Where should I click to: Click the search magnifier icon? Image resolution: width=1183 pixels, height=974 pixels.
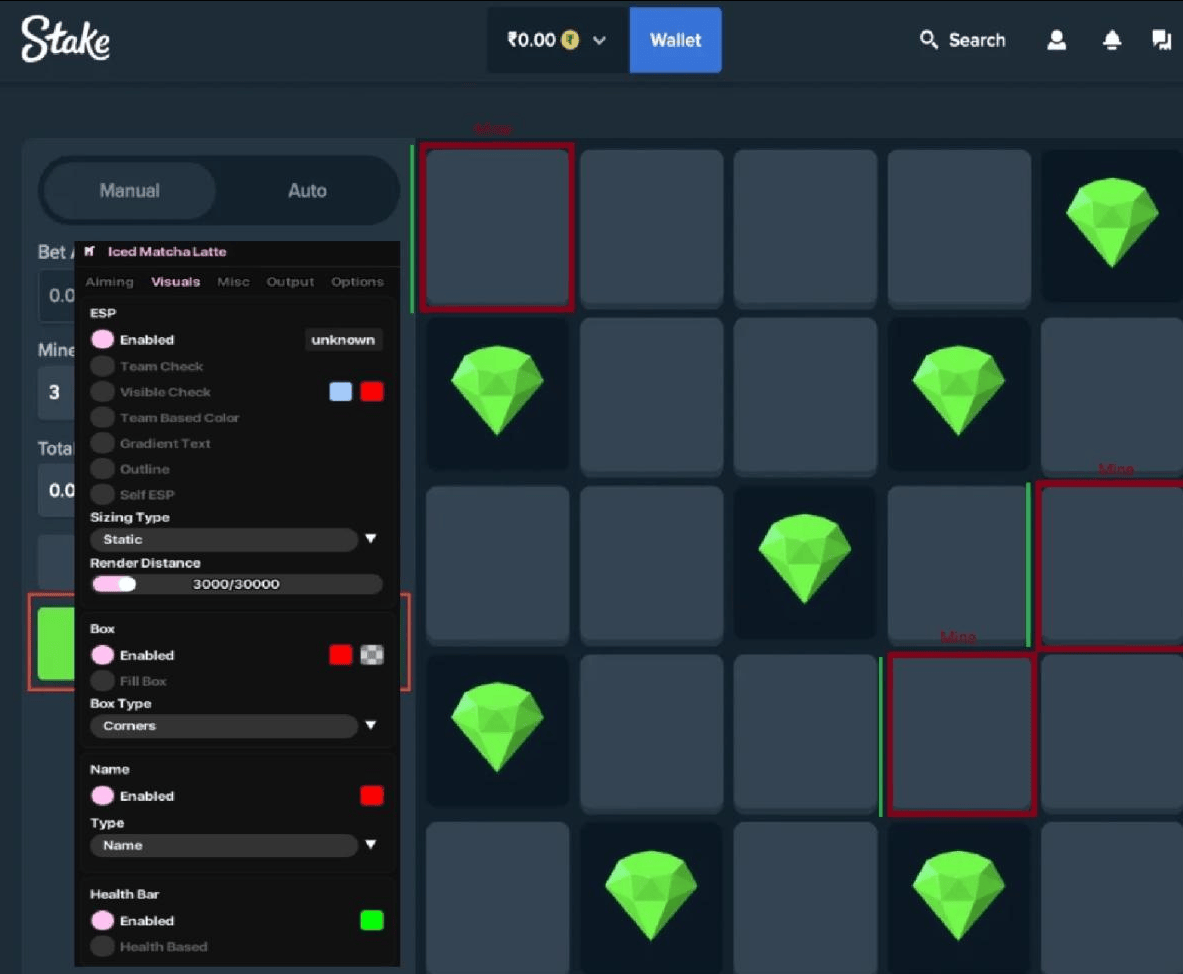tap(929, 39)
